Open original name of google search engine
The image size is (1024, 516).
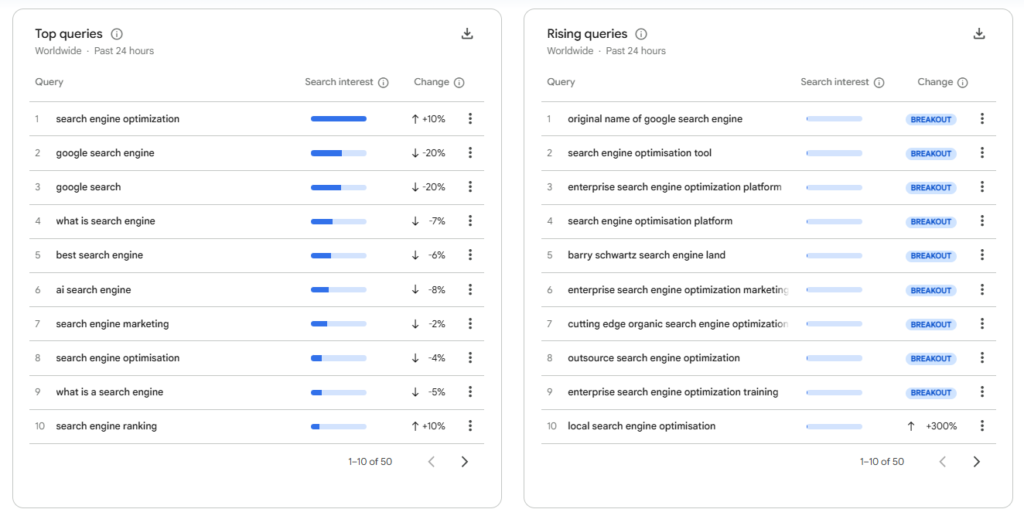pyautogui.click(x=655, y=119)
